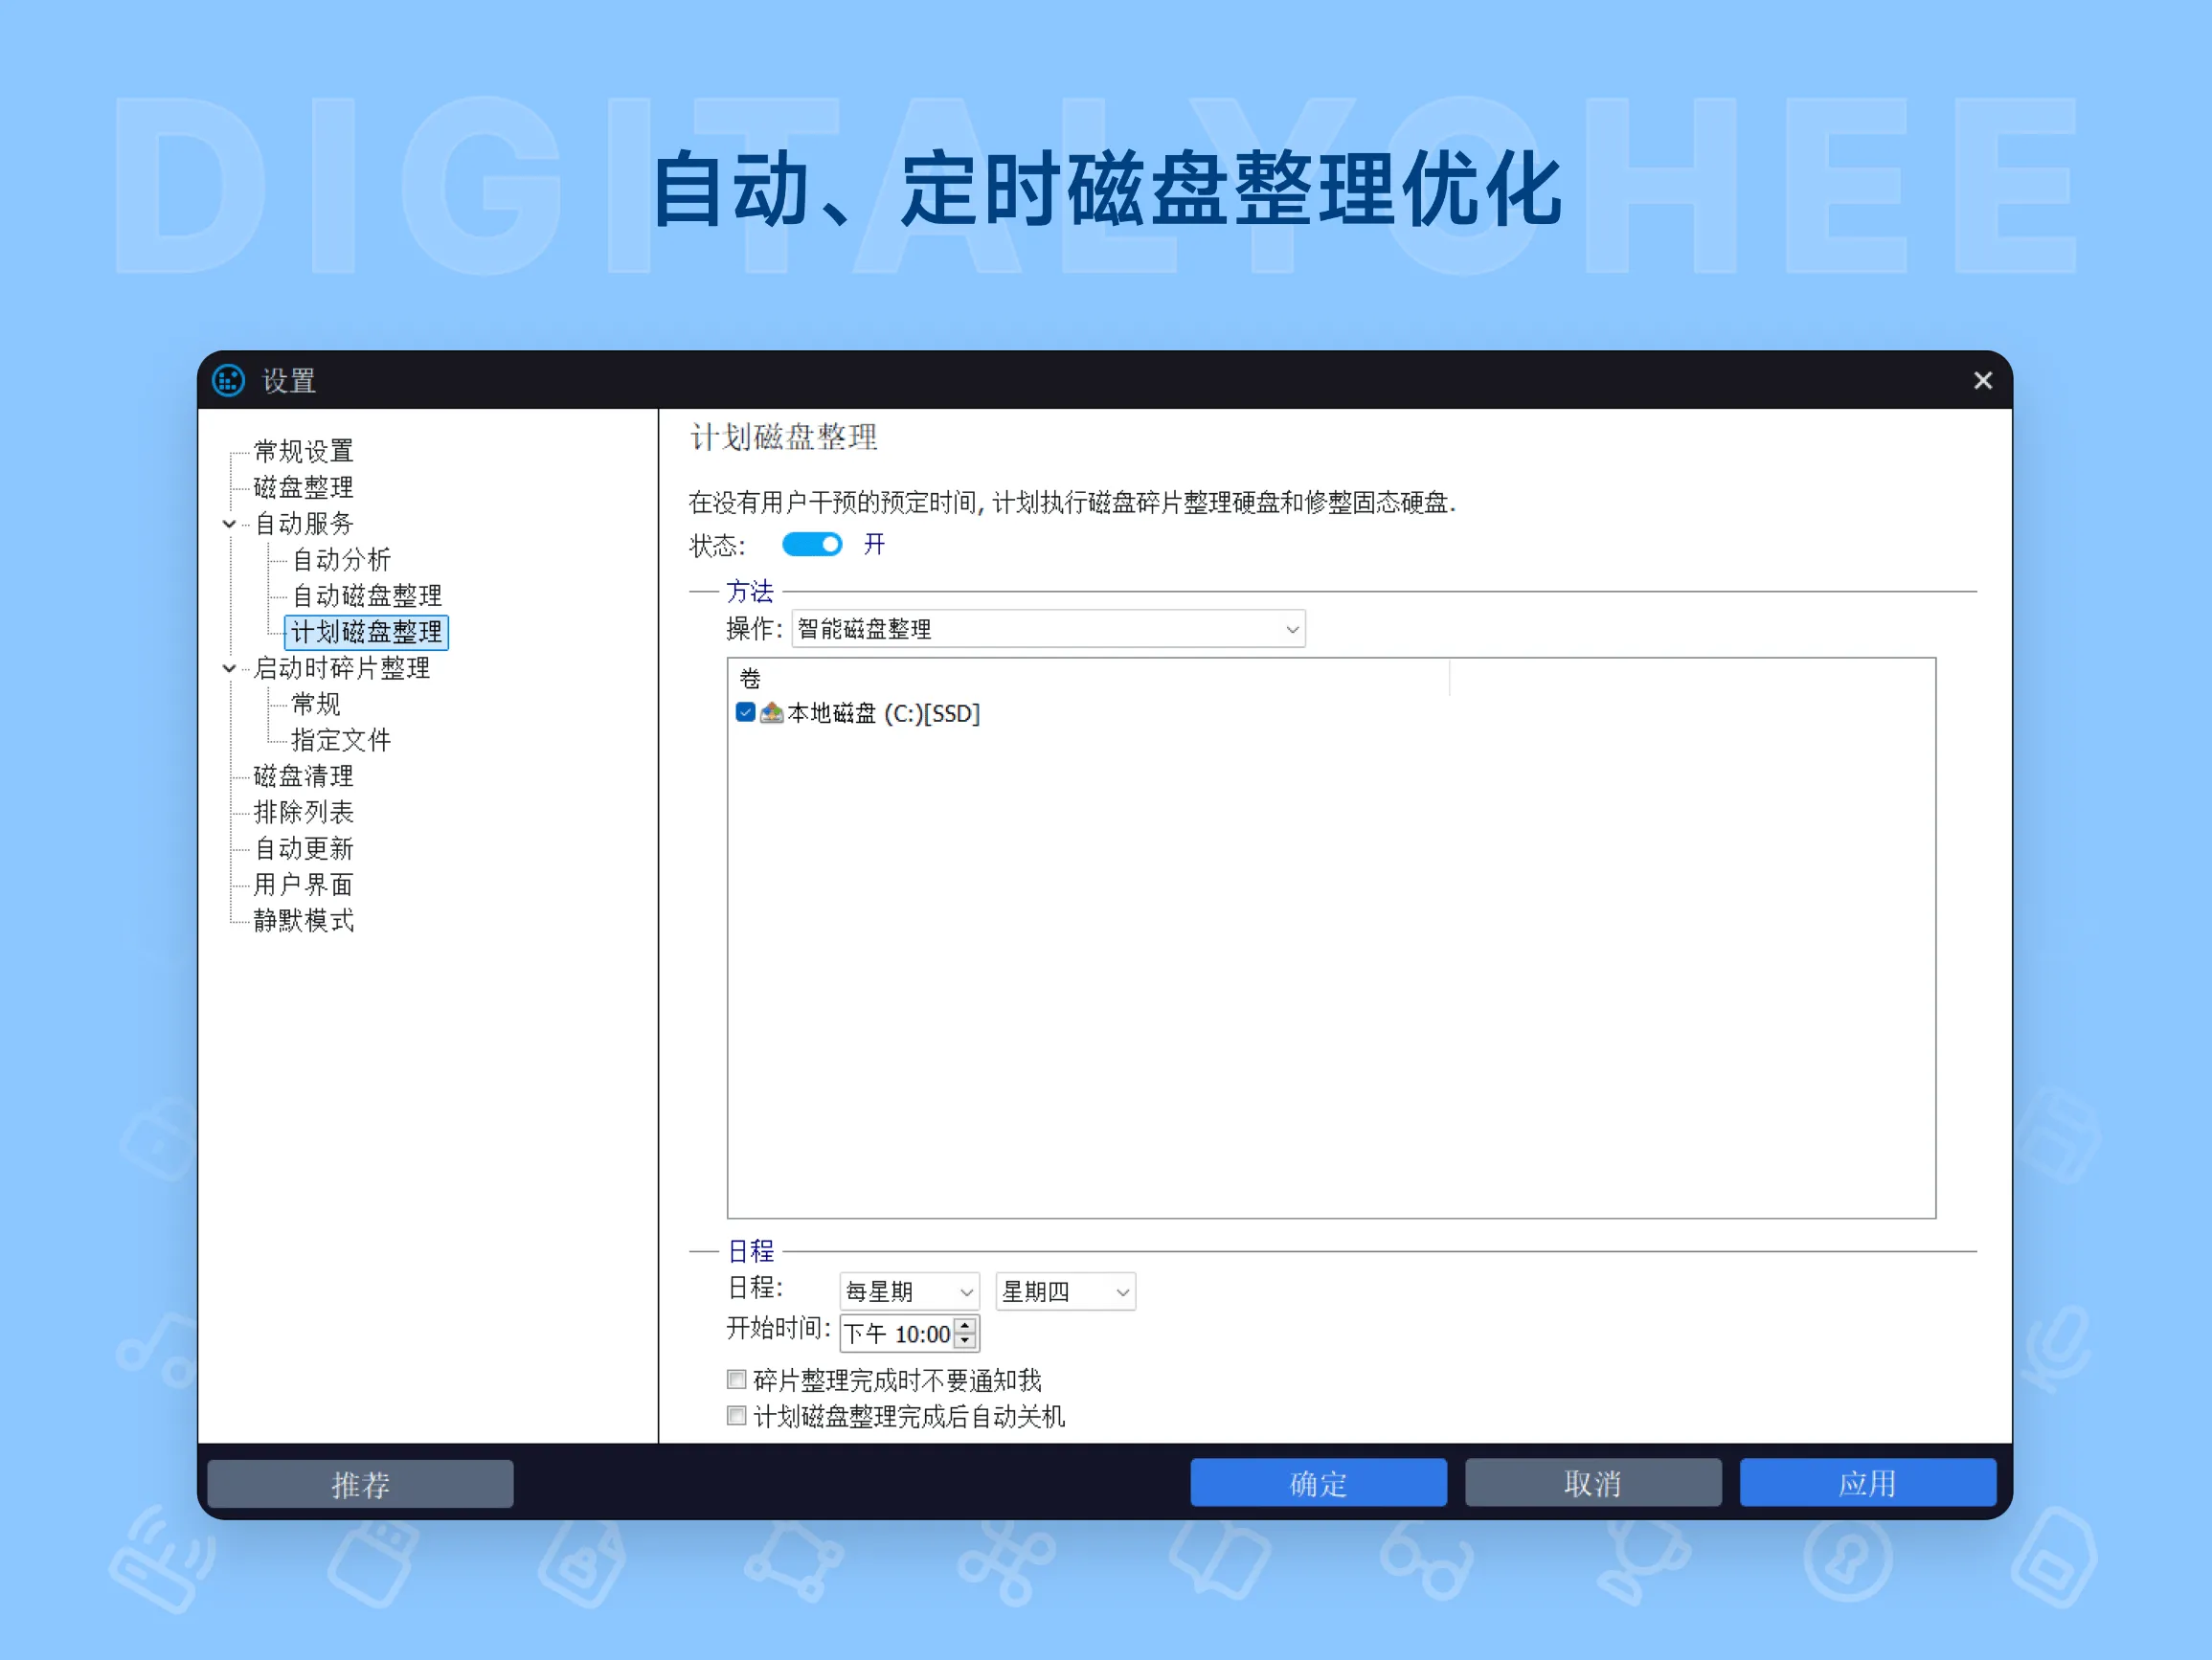2212x1660 pixels.
Task: Click the 开始时间 field showing 下午 10:00
Action: (x=898, y=1333)
